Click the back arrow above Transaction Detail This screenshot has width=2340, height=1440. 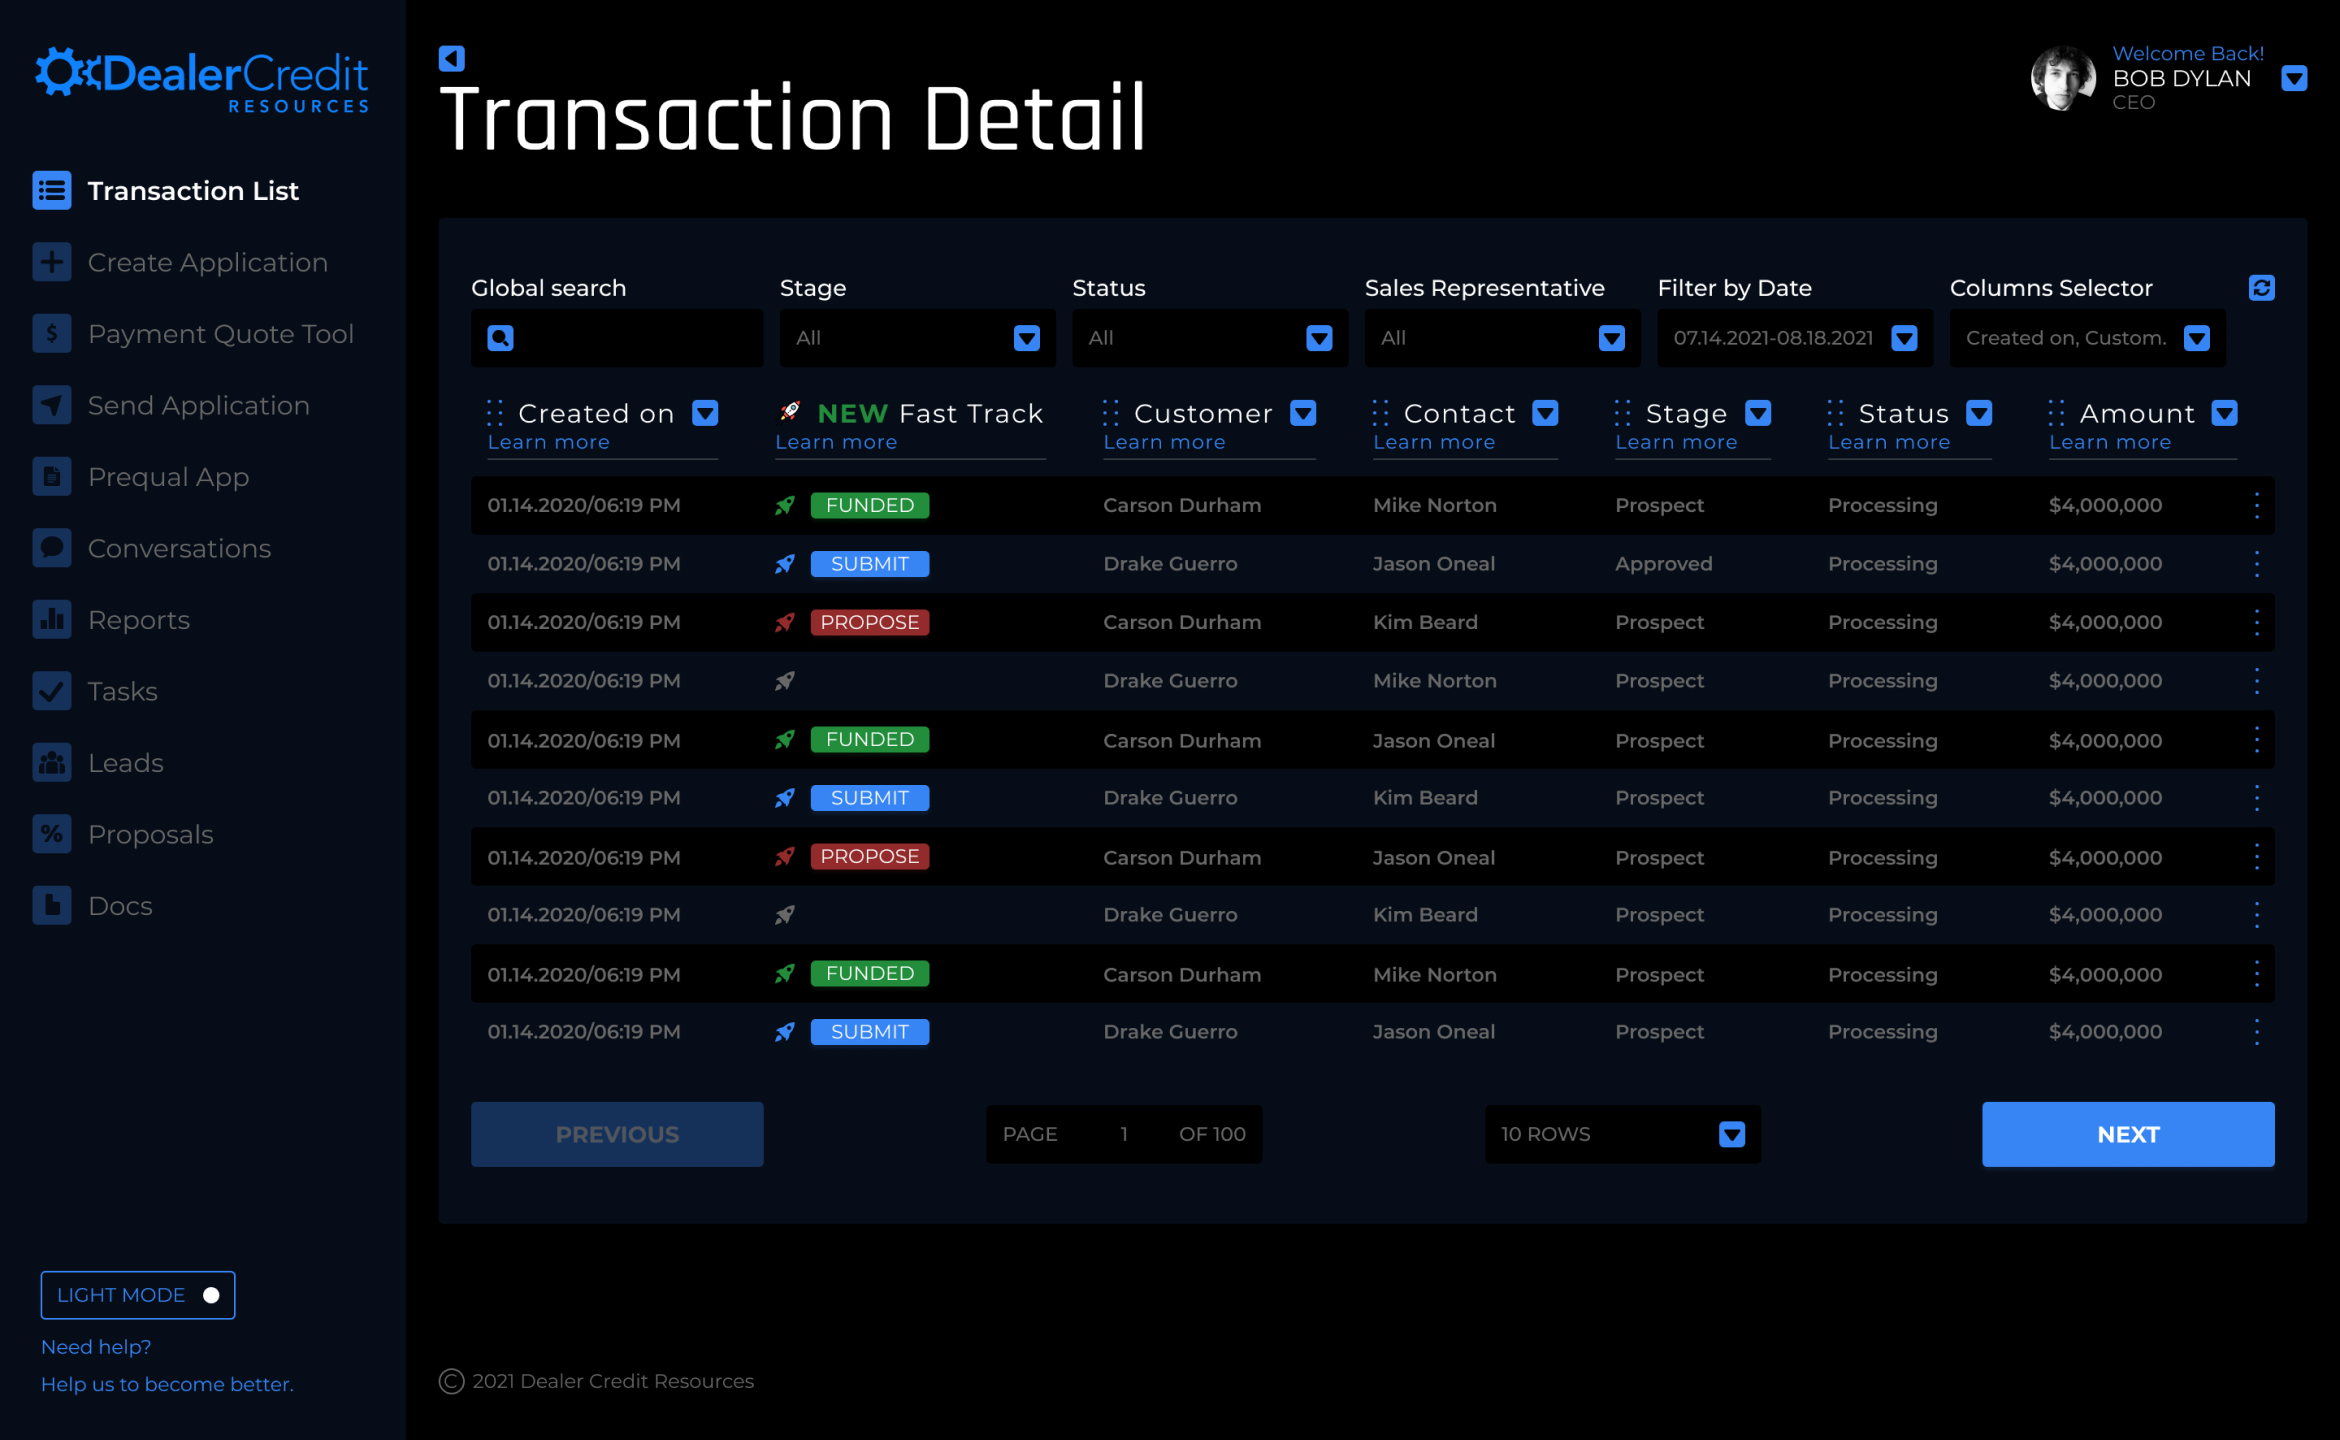(x=452, y=59)
